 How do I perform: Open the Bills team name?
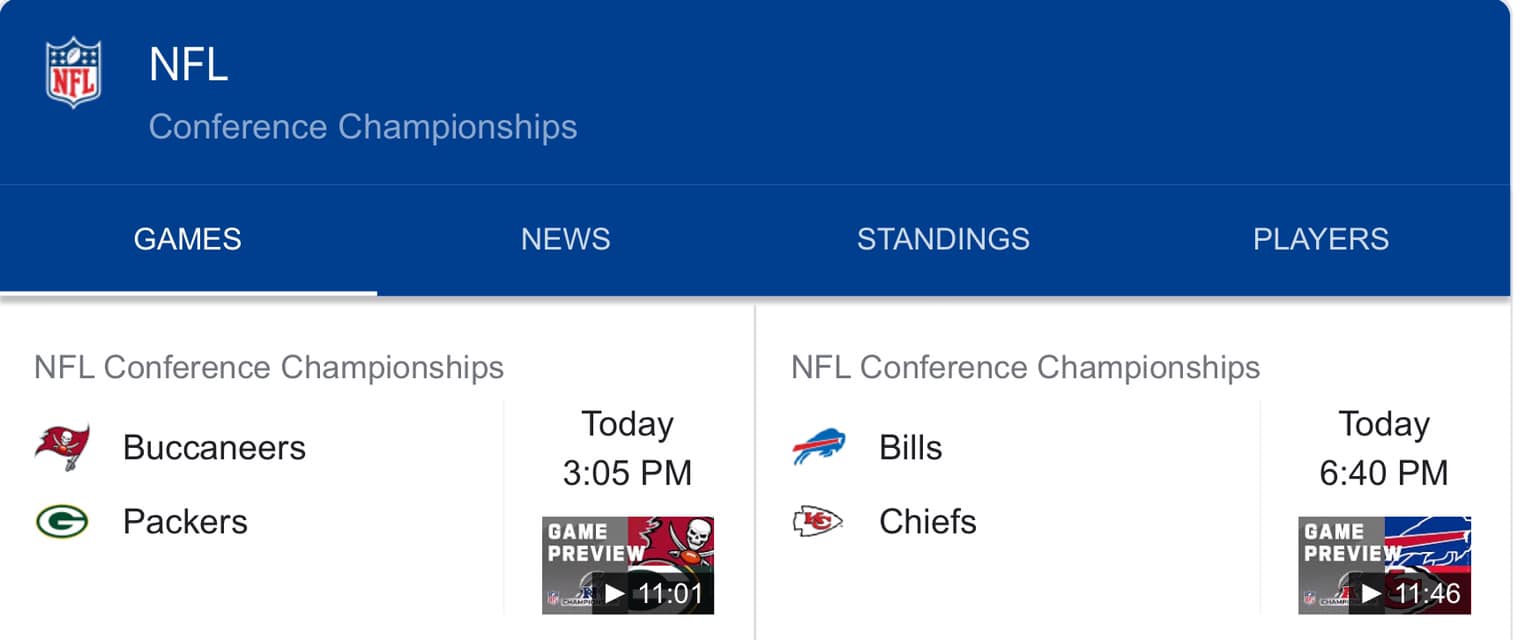(911, 447)
